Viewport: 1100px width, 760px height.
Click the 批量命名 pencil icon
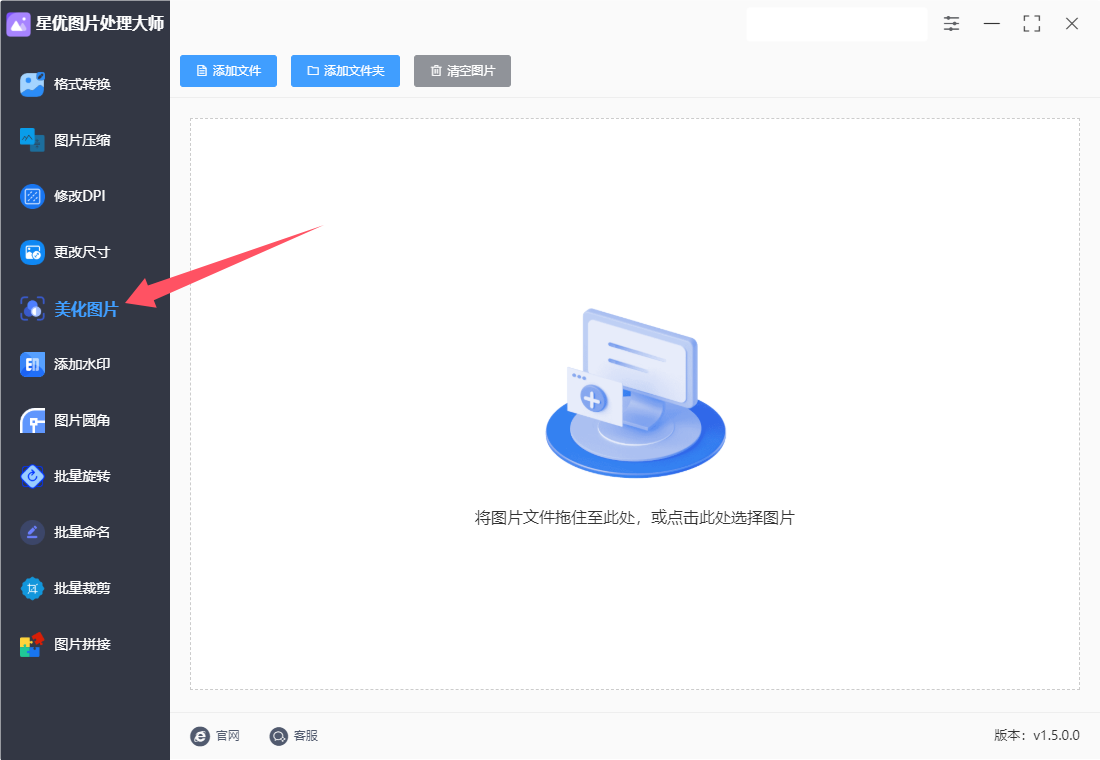(x=32, y=533)
